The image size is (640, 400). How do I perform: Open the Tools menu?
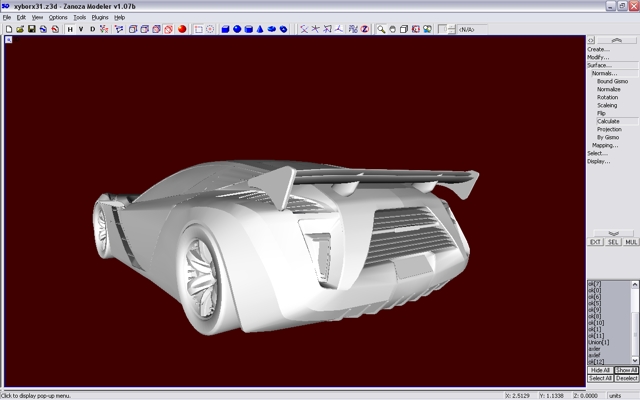click(x=79, y=17)
